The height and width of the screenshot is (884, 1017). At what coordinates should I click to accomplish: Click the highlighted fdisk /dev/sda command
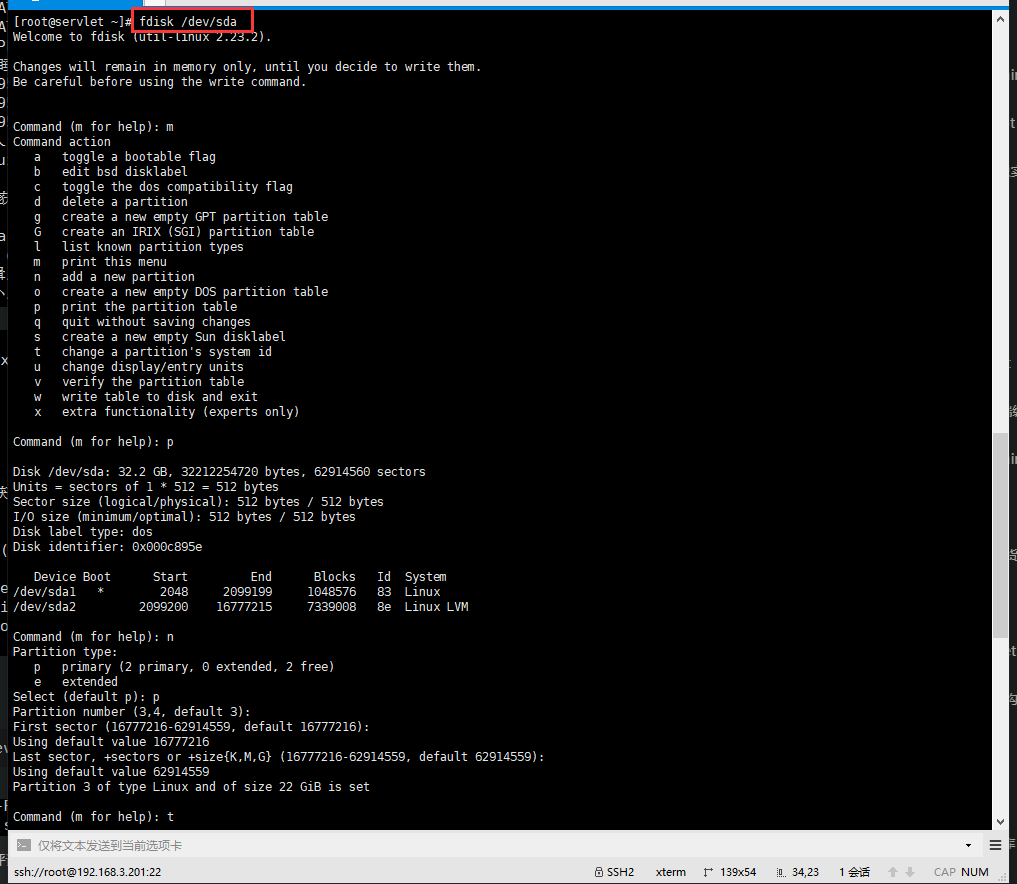coord(188,21)
